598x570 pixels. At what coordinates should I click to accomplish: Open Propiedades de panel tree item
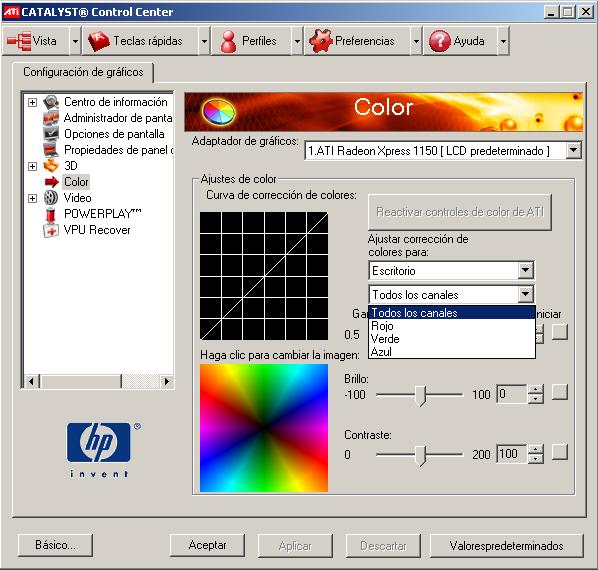(118, 150)
